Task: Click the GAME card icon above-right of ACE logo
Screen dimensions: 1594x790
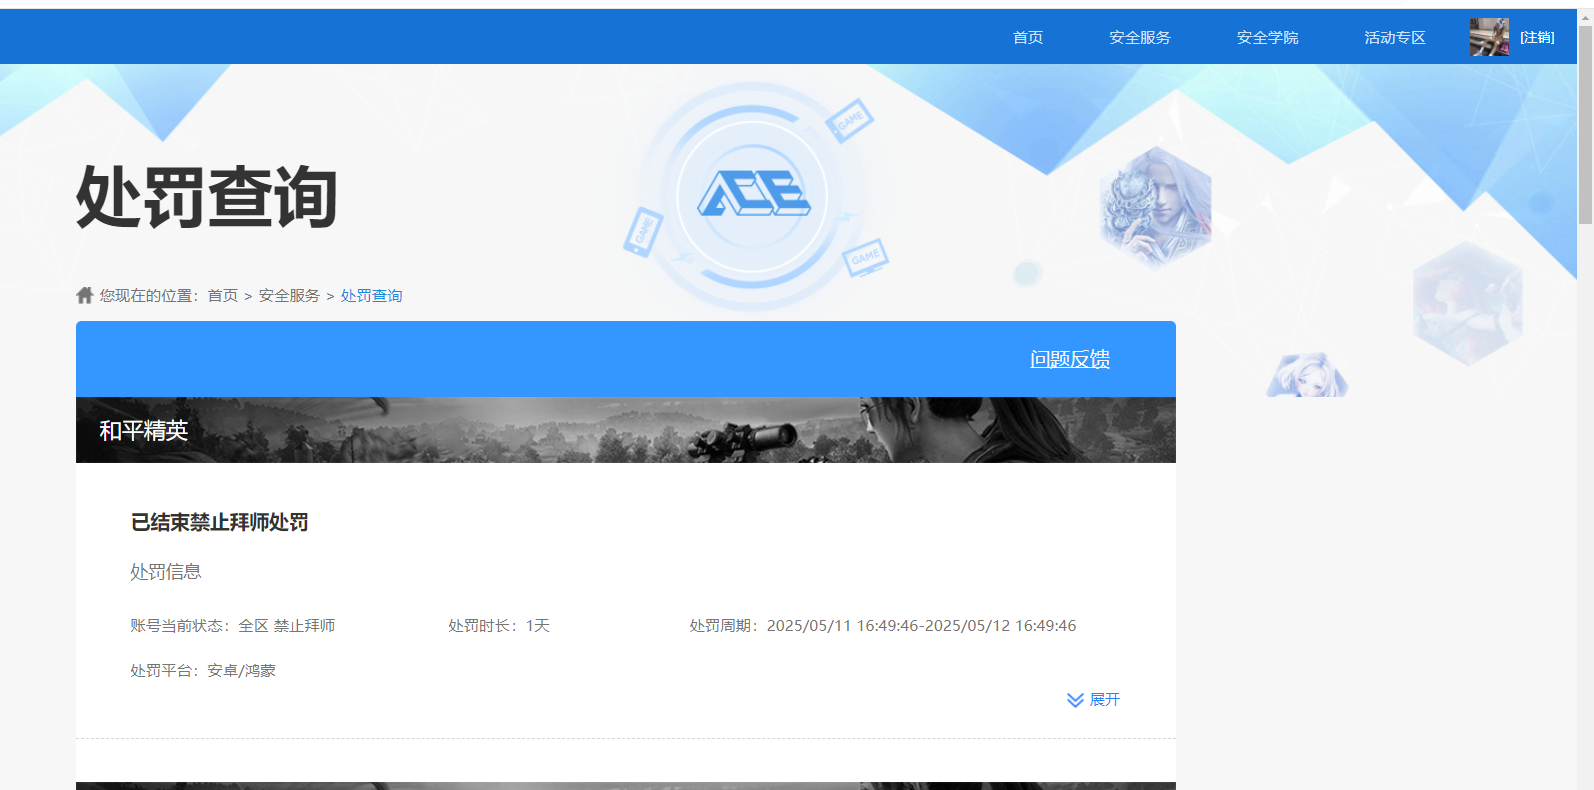Action: [850, 121]
